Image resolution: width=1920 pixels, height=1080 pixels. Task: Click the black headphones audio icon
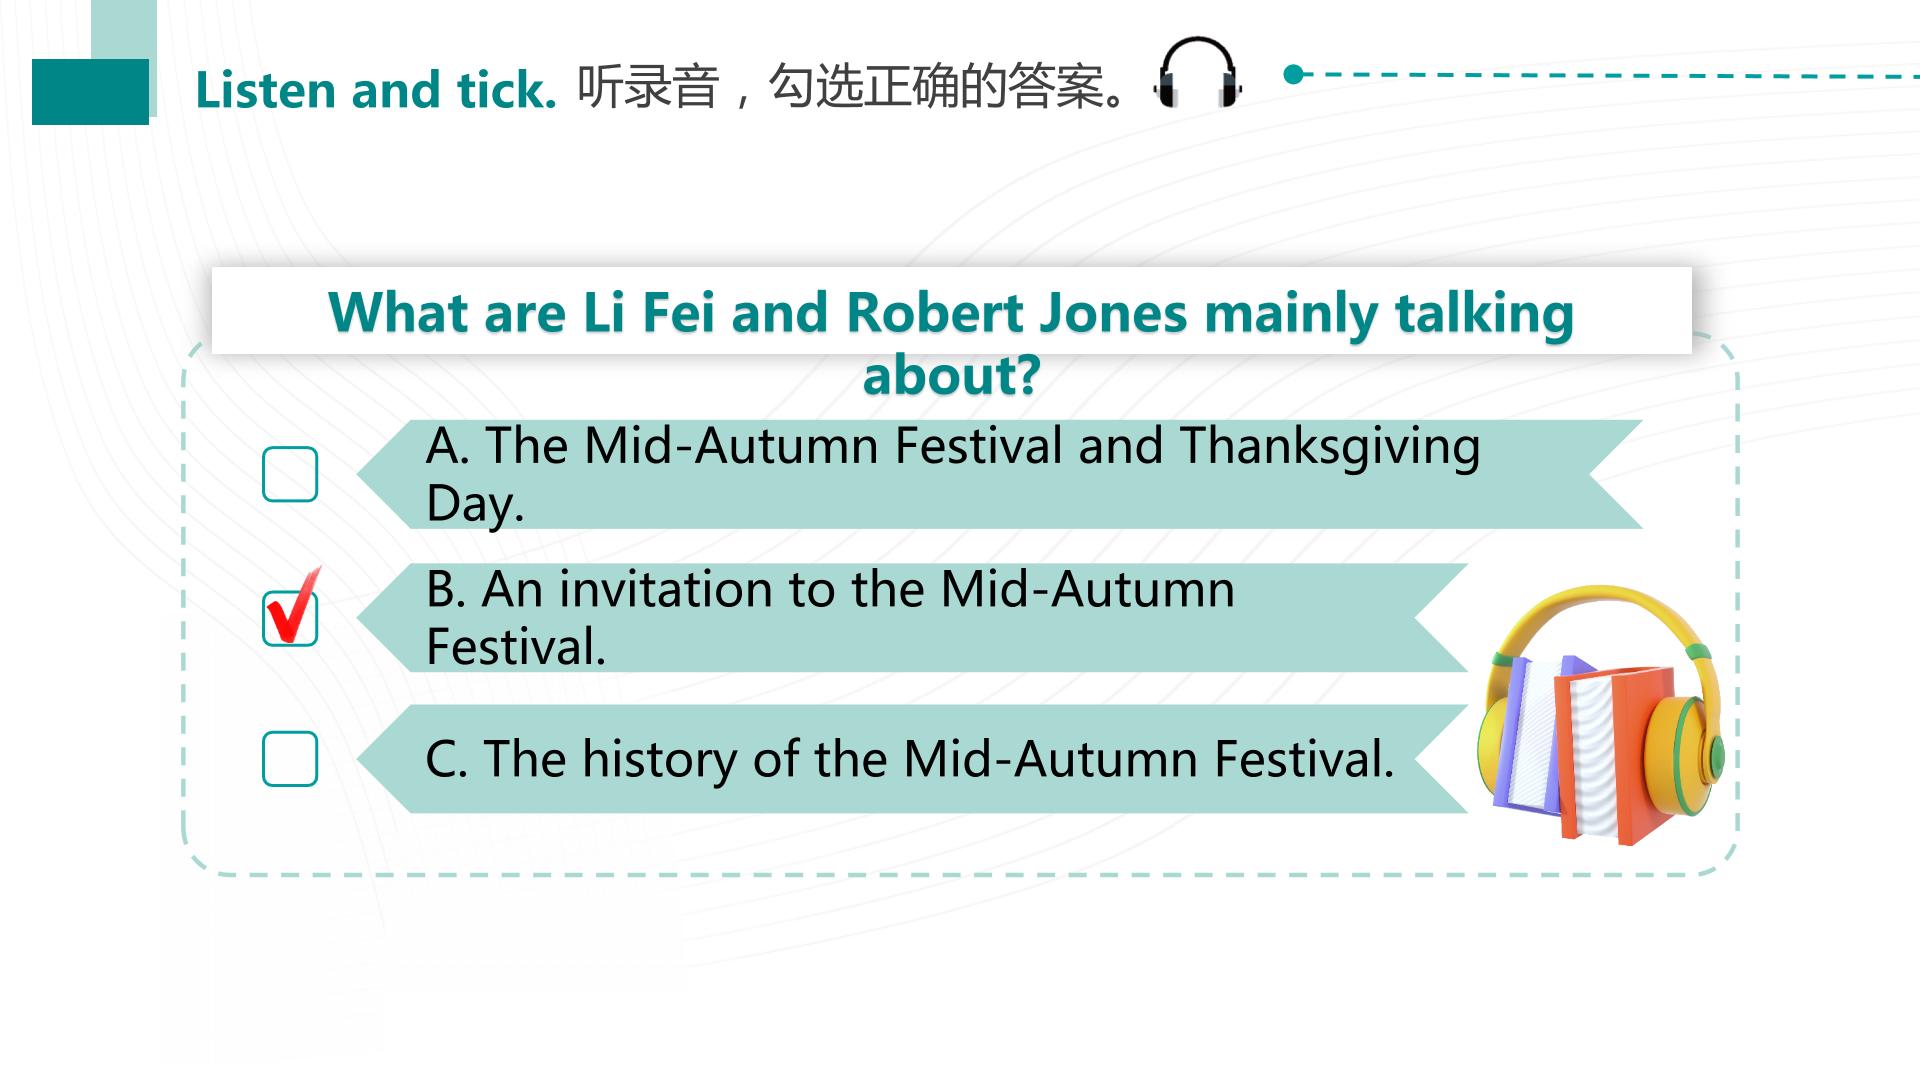[x=1198, y=72]
